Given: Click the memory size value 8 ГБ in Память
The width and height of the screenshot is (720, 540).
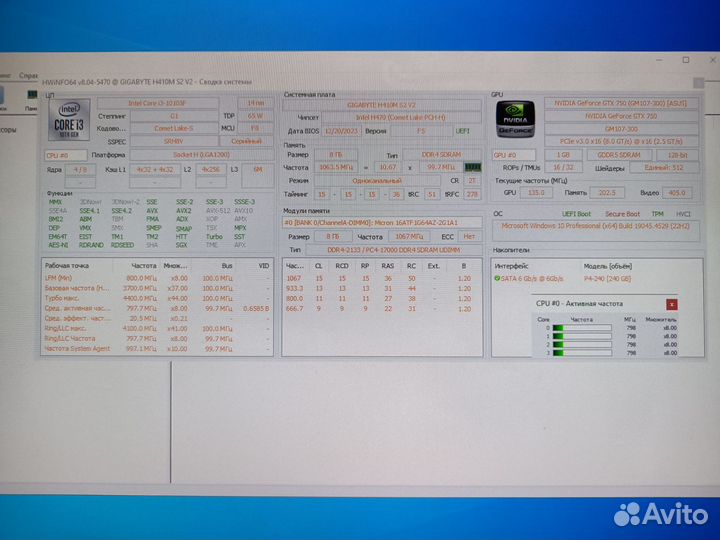Looking at the screenshot, I should point(335,155).
